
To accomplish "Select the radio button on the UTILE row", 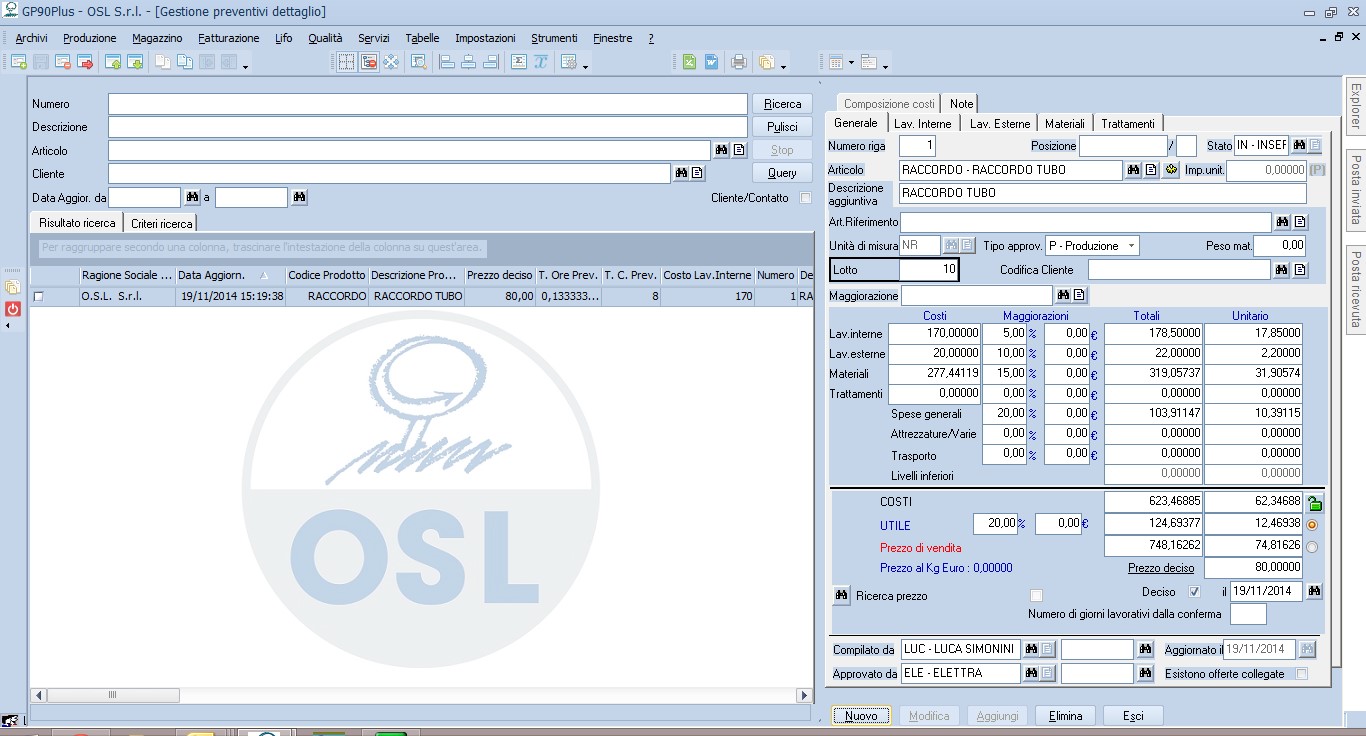I will [x=1312, y=525].
